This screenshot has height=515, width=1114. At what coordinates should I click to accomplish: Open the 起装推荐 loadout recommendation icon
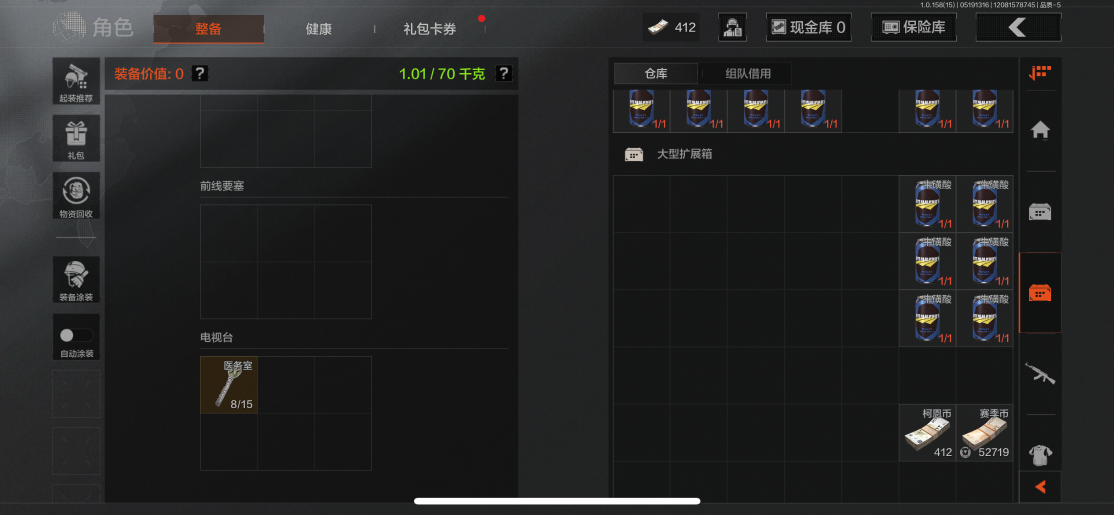point(76,81)
